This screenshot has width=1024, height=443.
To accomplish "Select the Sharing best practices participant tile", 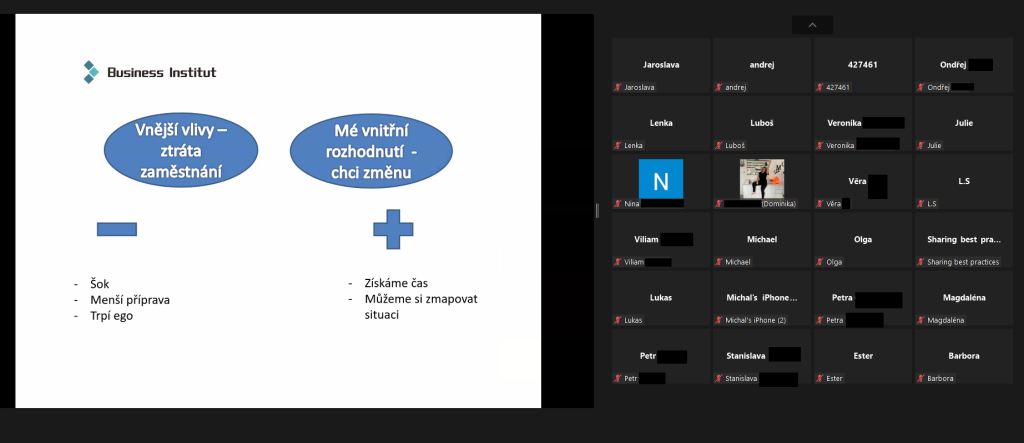I will tap(963, 240).
